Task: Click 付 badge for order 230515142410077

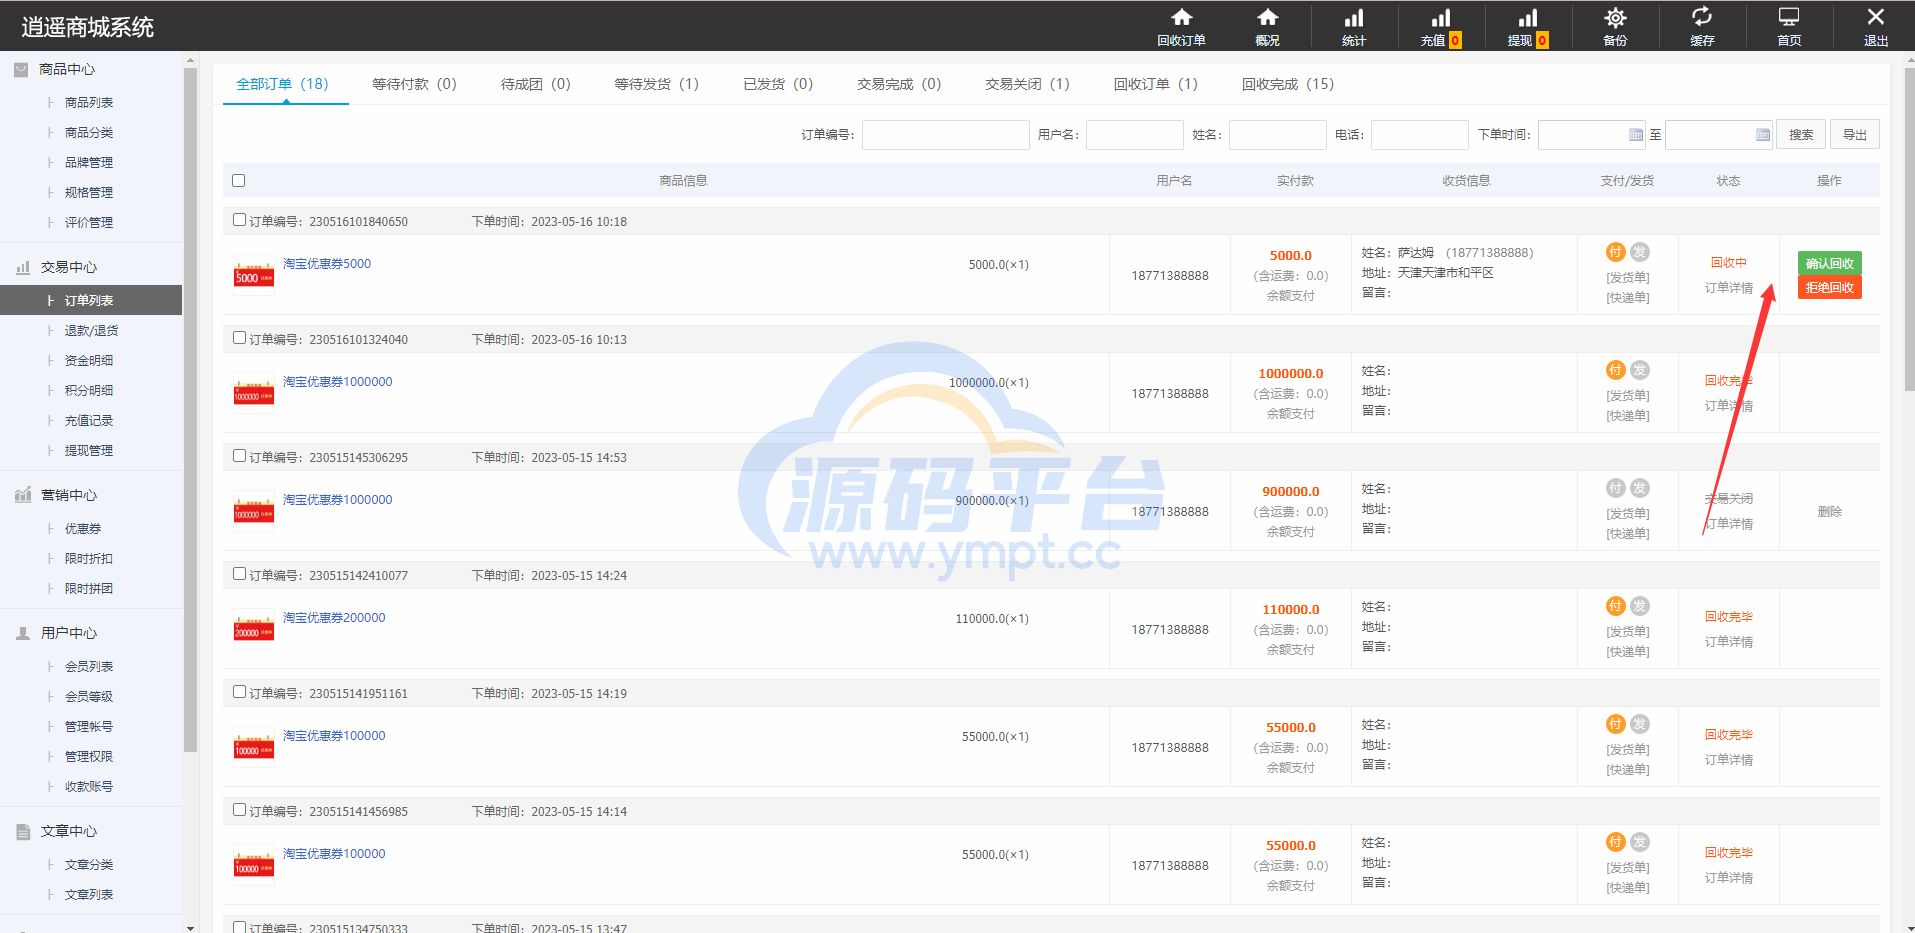Action: tap(1615, 606)
